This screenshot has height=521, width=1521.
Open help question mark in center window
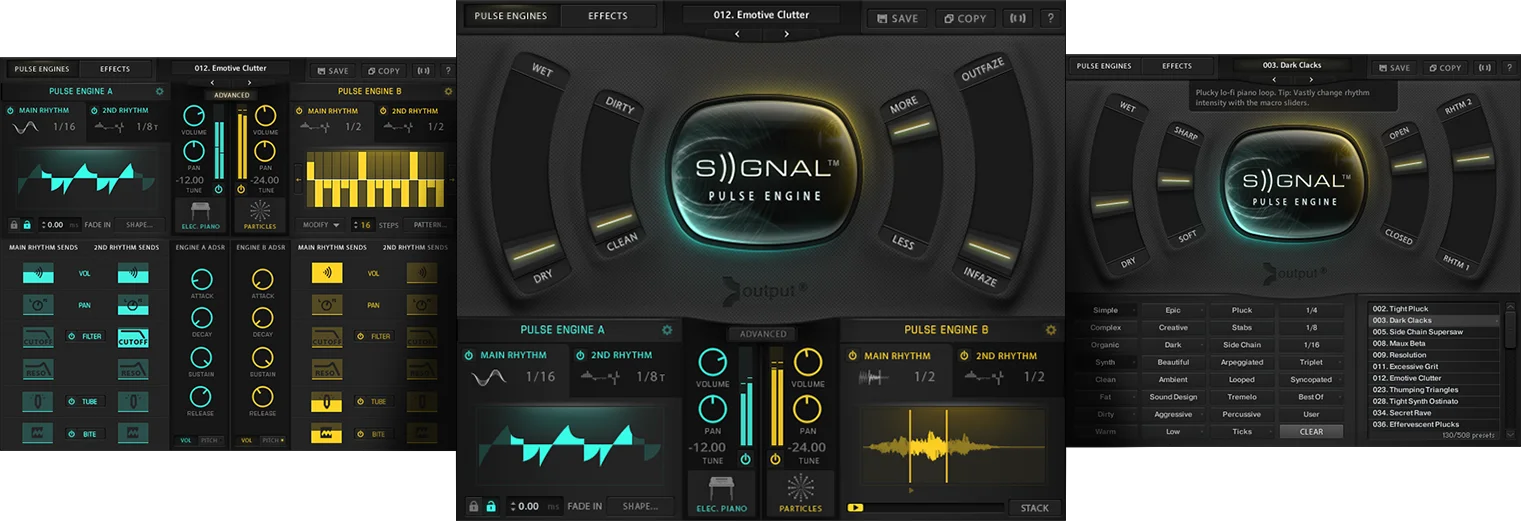[1050, 18]
